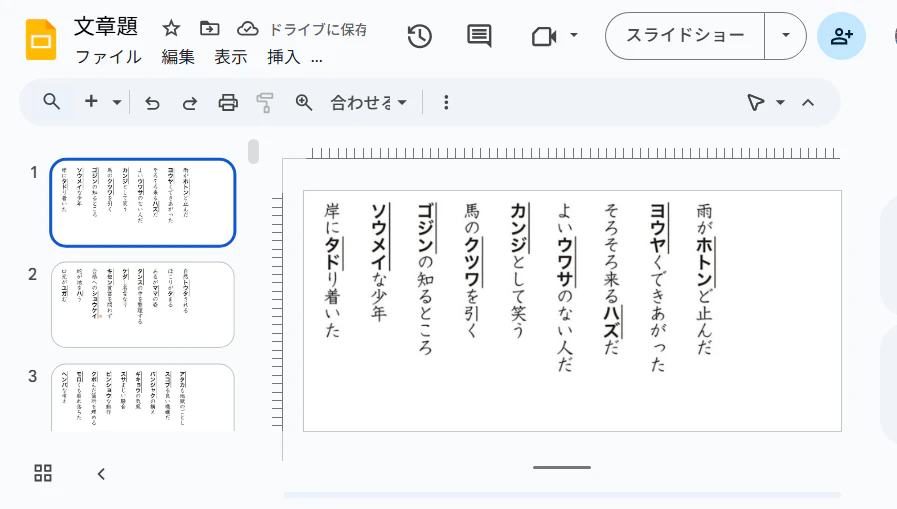The height and width of the screenshot is (509, 897).
Task: Add a new slide with plus icon
Action: tap(91, 101)
